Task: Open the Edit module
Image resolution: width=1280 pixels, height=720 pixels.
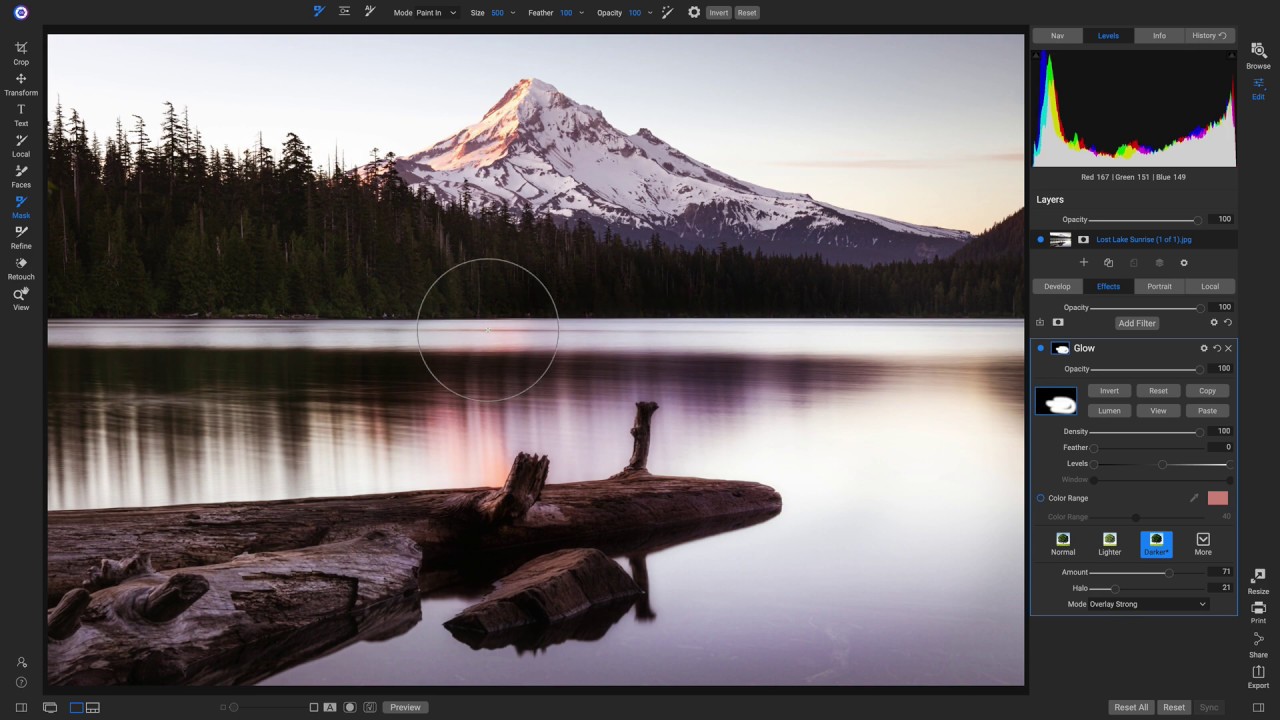Action: pyautogui.click(x=1258, y=88)
